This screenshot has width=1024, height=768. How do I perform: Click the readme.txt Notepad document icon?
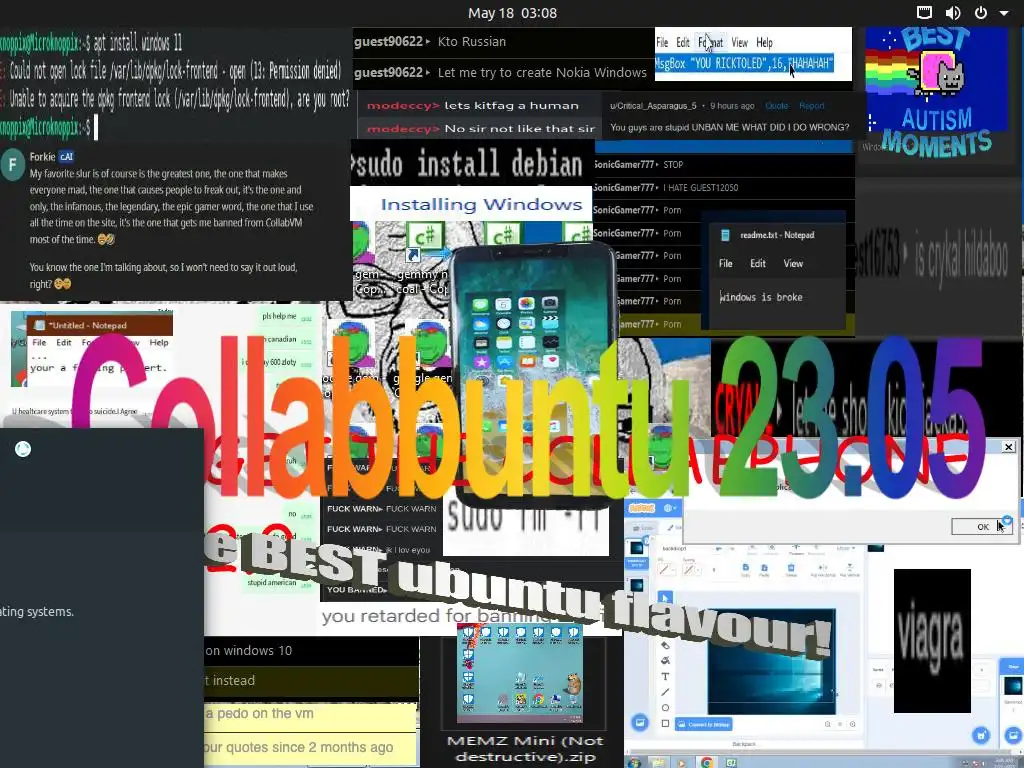[x=724, y=235]
